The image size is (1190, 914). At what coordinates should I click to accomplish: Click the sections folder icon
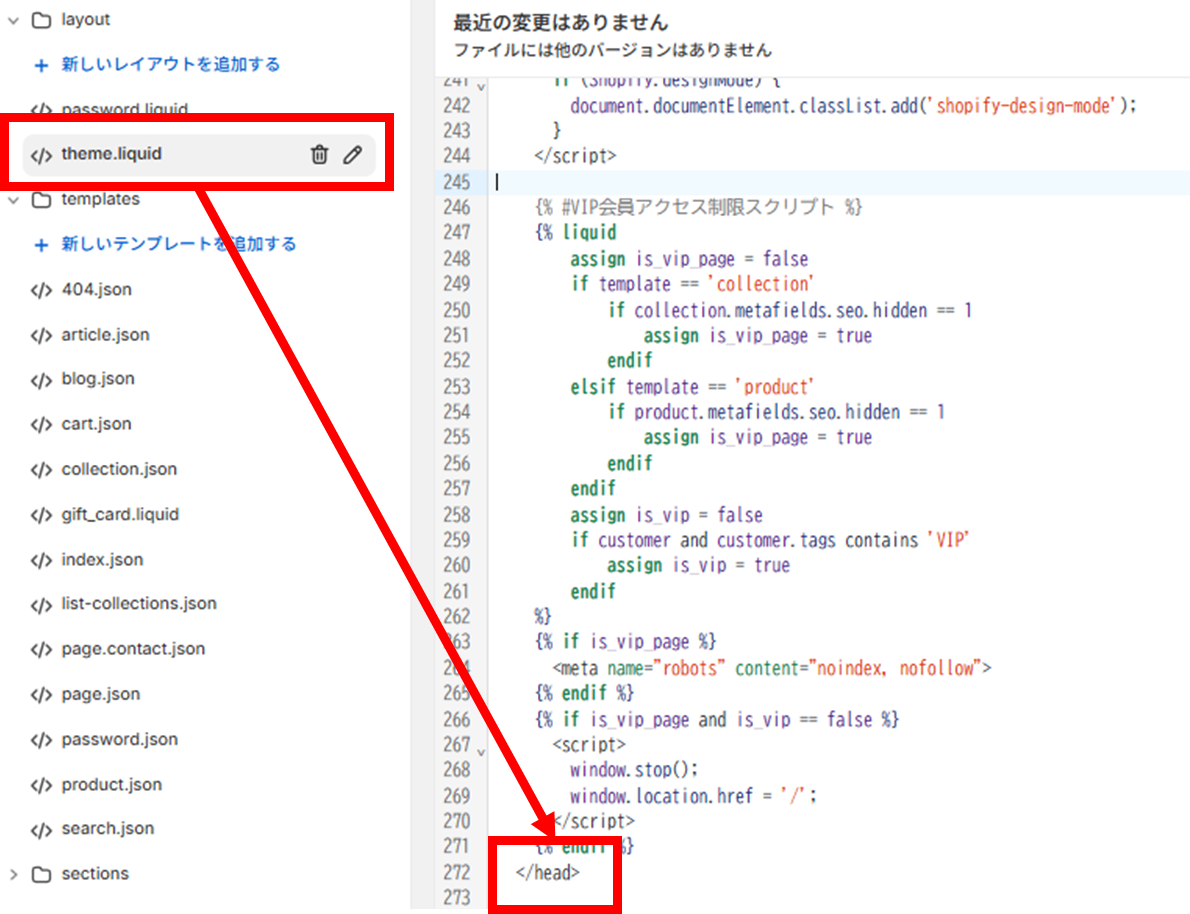pyautogui.click(x=41, y=875)
